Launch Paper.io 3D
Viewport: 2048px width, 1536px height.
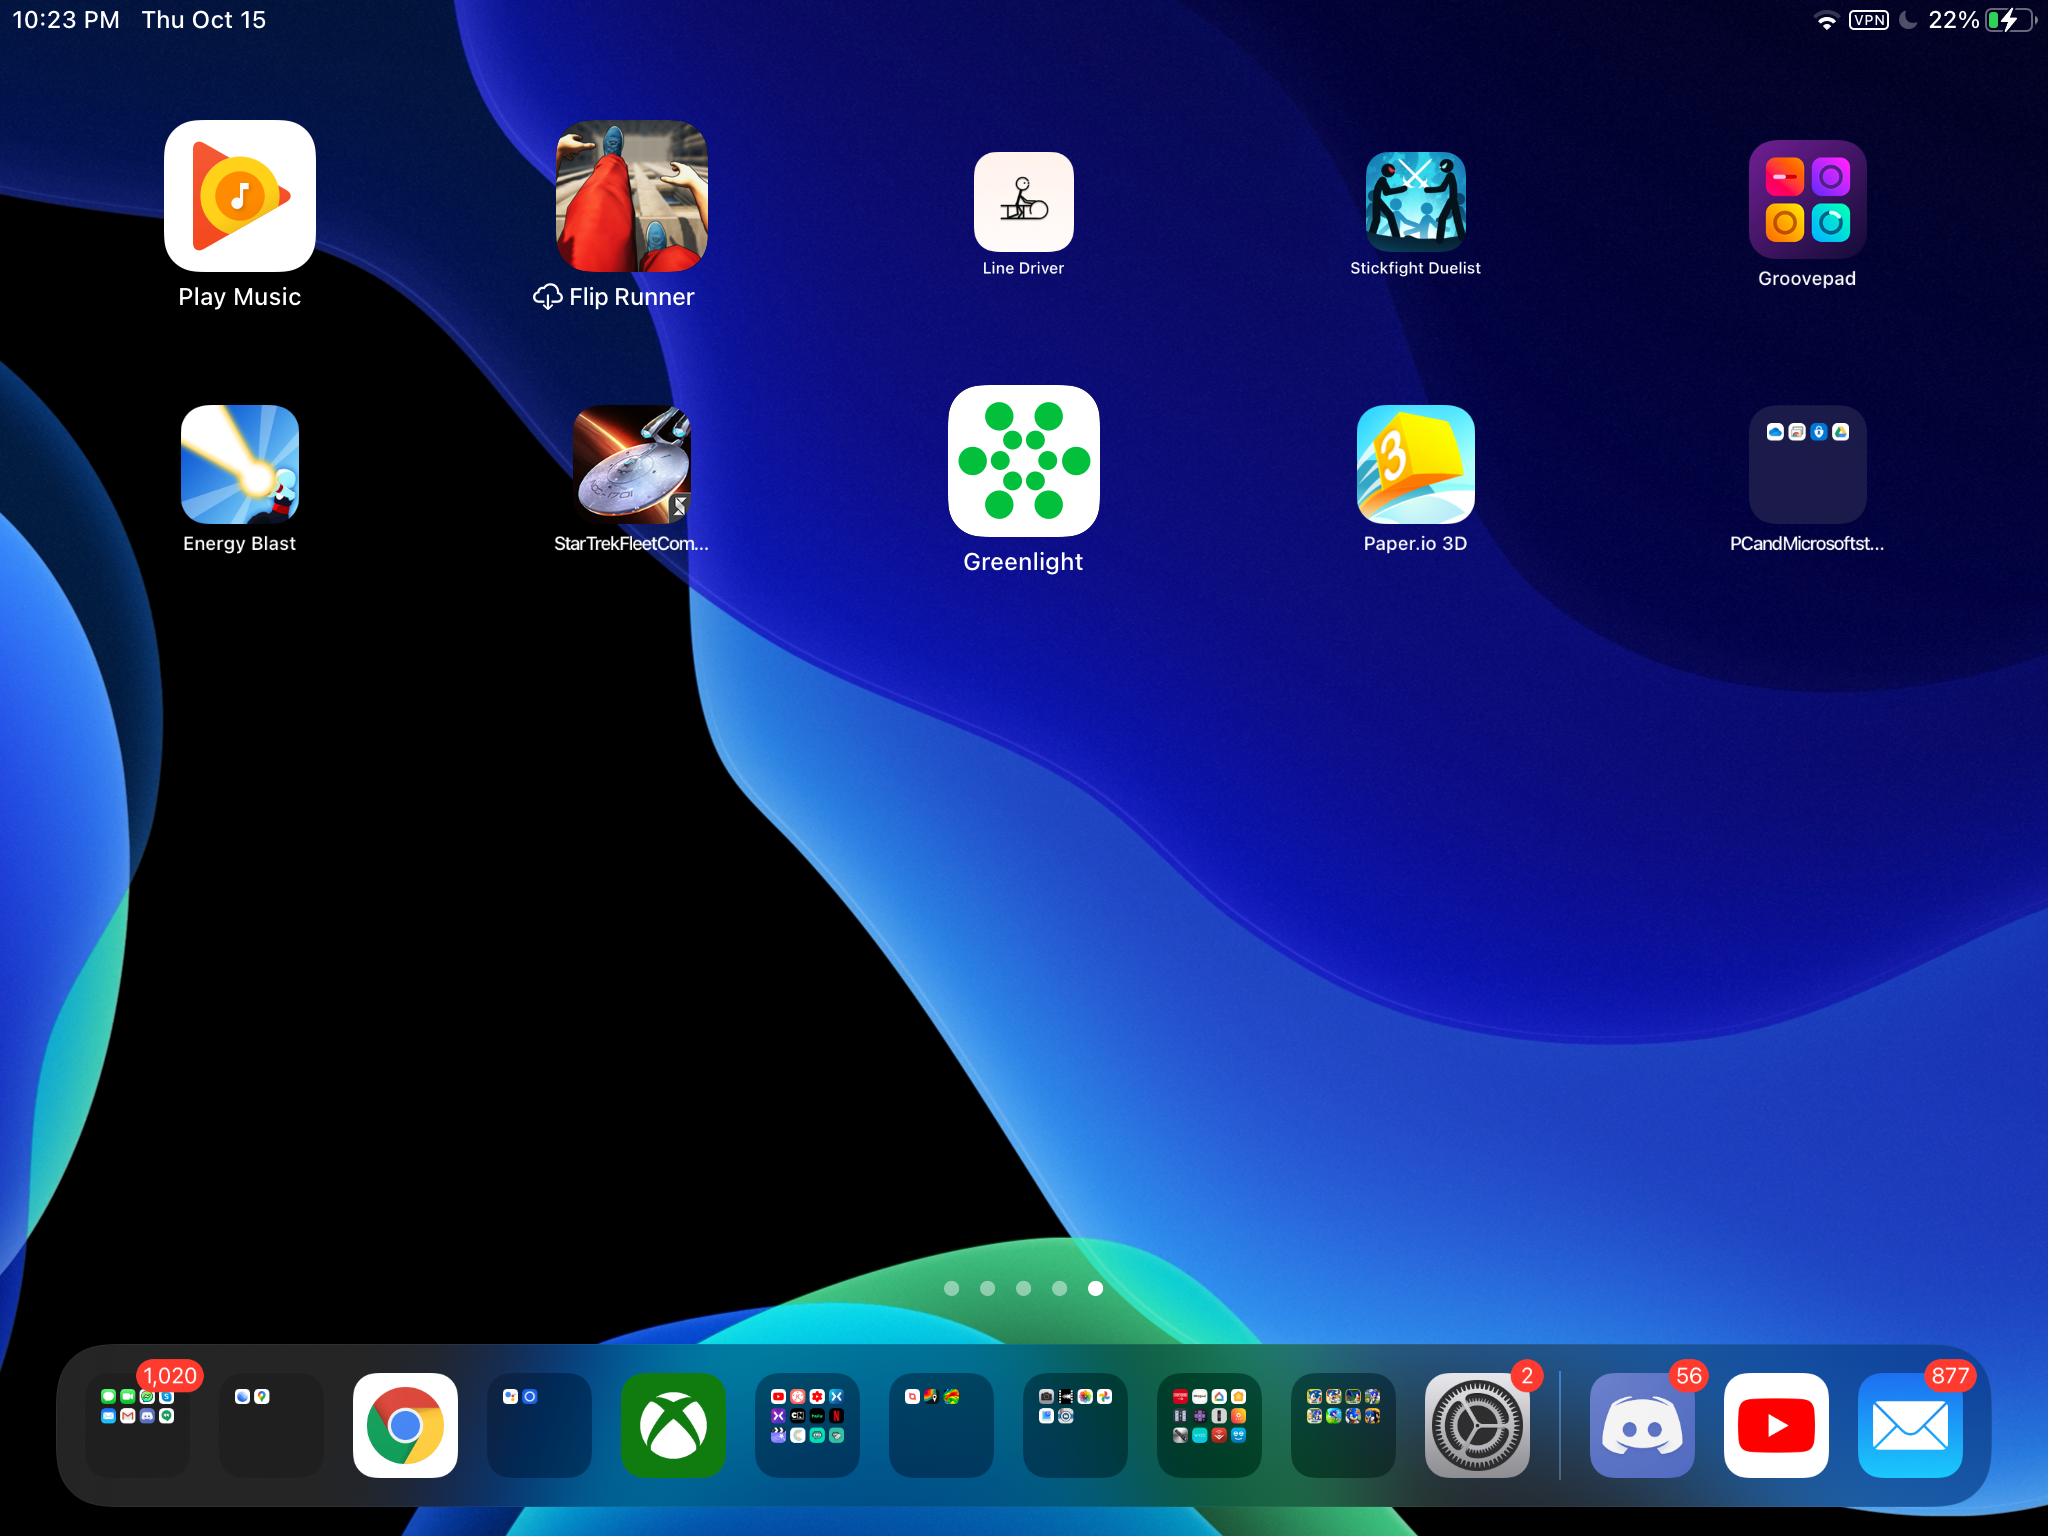coord(1415,464)
